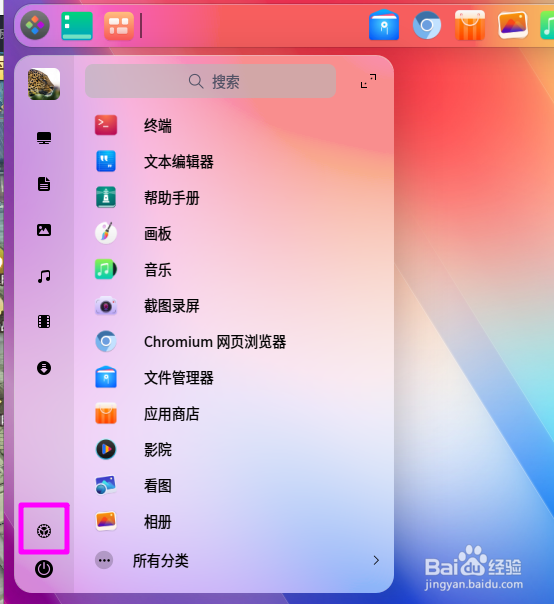The image size is (554, 604).
Task: Select the Chromium 网页浏览器 label
Action: pos(215,342)
